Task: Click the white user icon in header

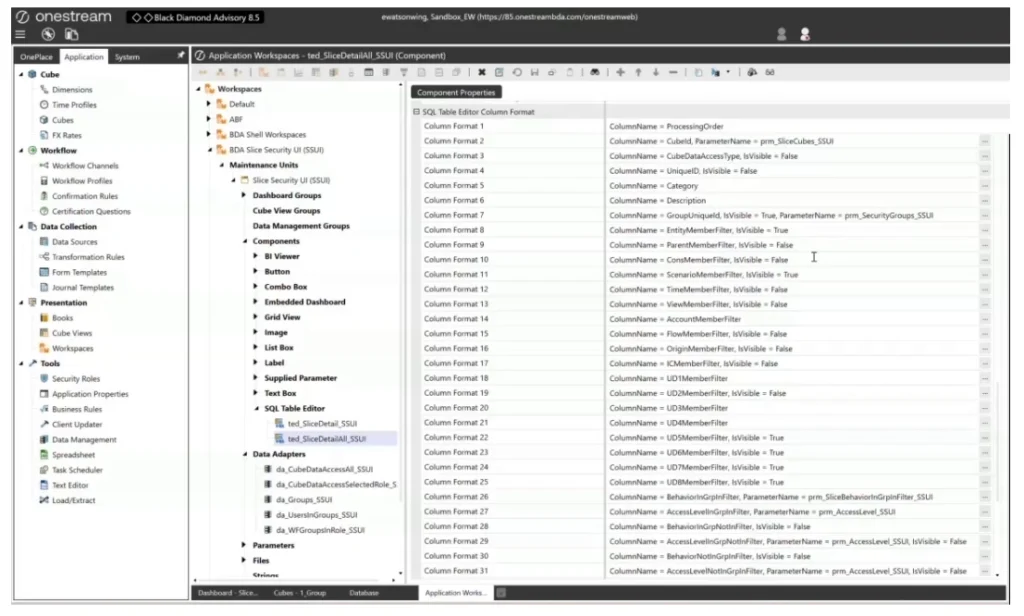Action: click(805, 35)
